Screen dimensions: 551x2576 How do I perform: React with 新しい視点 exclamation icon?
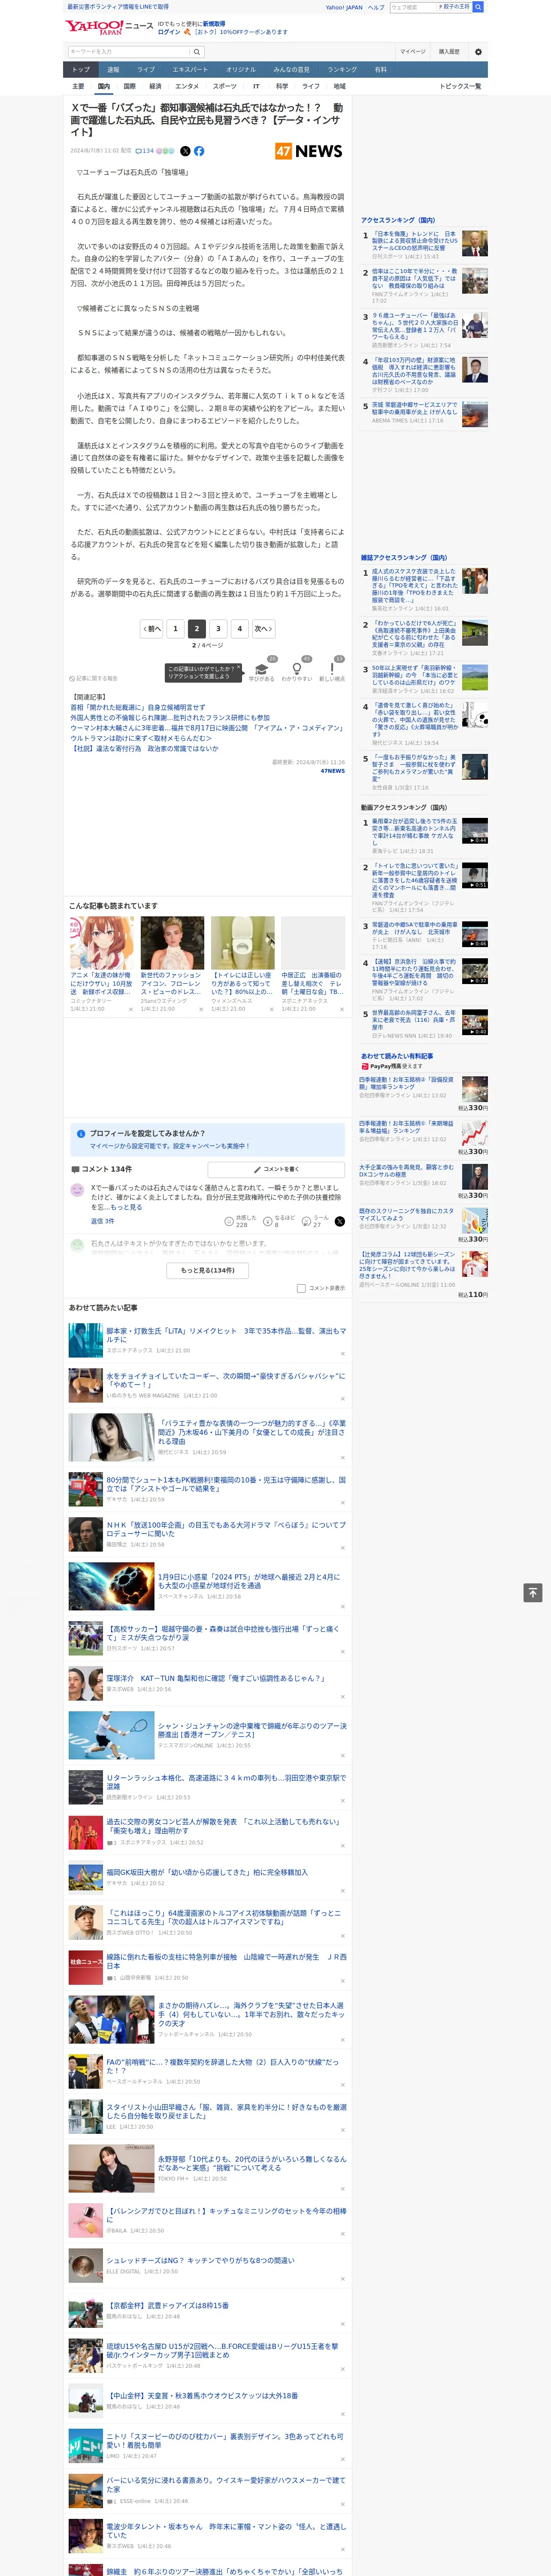coord(332,669)
